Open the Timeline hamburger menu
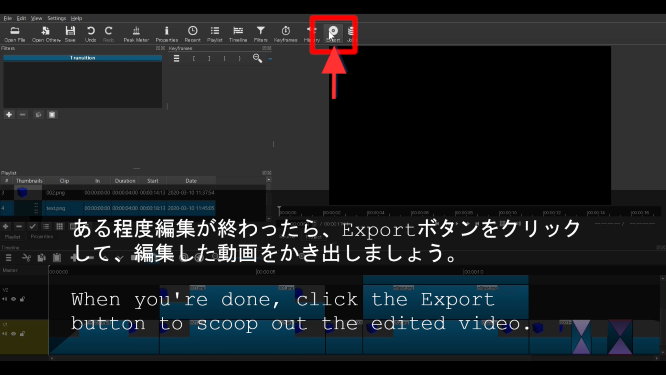The height and width of the screenshot is (375, 666). [x=8, y=257]
